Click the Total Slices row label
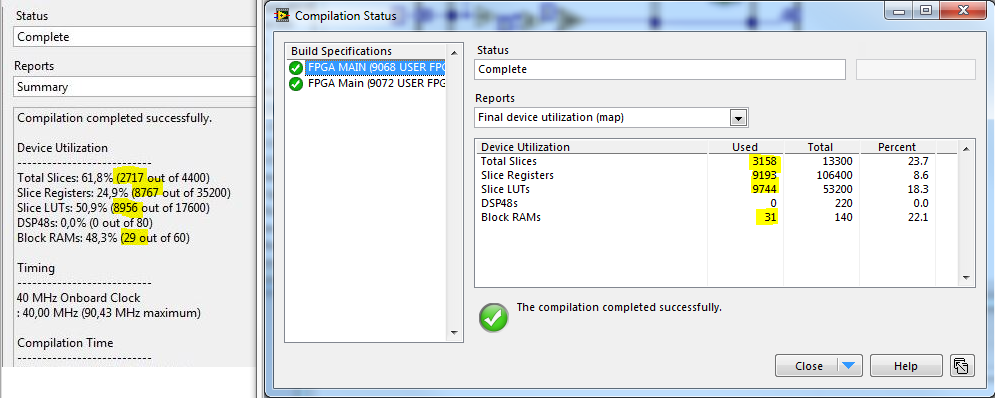Screen dimensions: 995x398 pyautogui.click(x=509, y=161)
